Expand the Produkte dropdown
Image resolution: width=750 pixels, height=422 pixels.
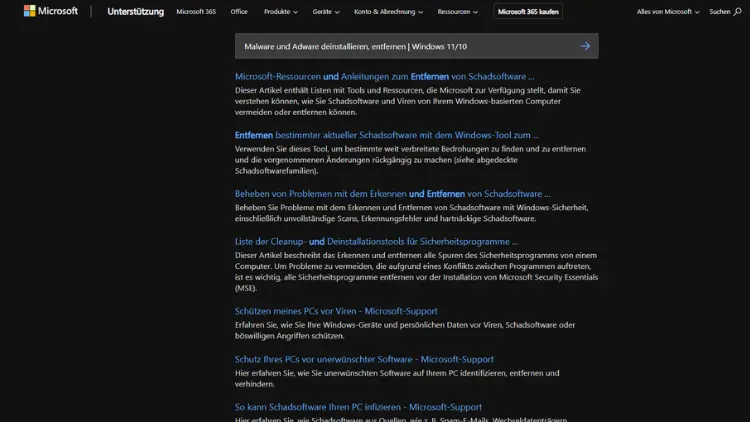click(x=280, y=11)
